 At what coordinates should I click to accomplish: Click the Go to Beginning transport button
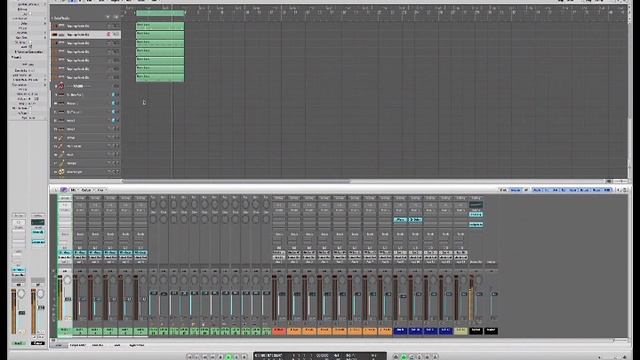(x=190, y=357)
